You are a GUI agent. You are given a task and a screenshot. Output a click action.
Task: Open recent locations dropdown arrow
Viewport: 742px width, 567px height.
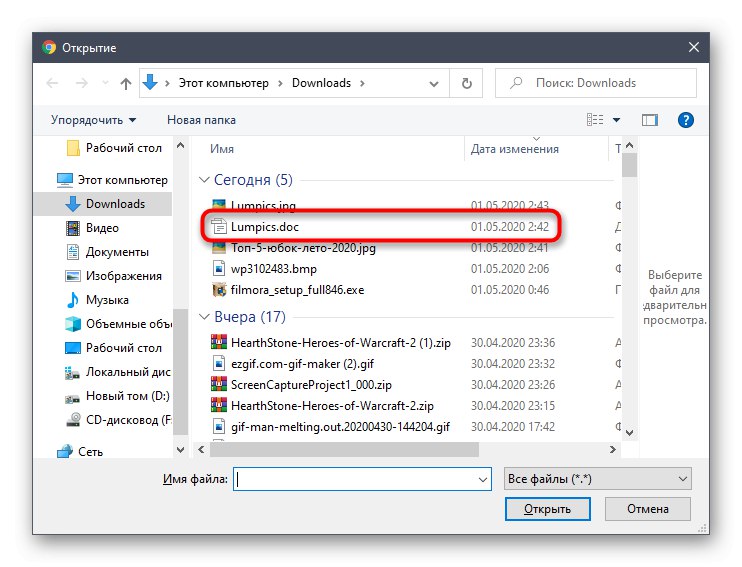pos(105,83)
